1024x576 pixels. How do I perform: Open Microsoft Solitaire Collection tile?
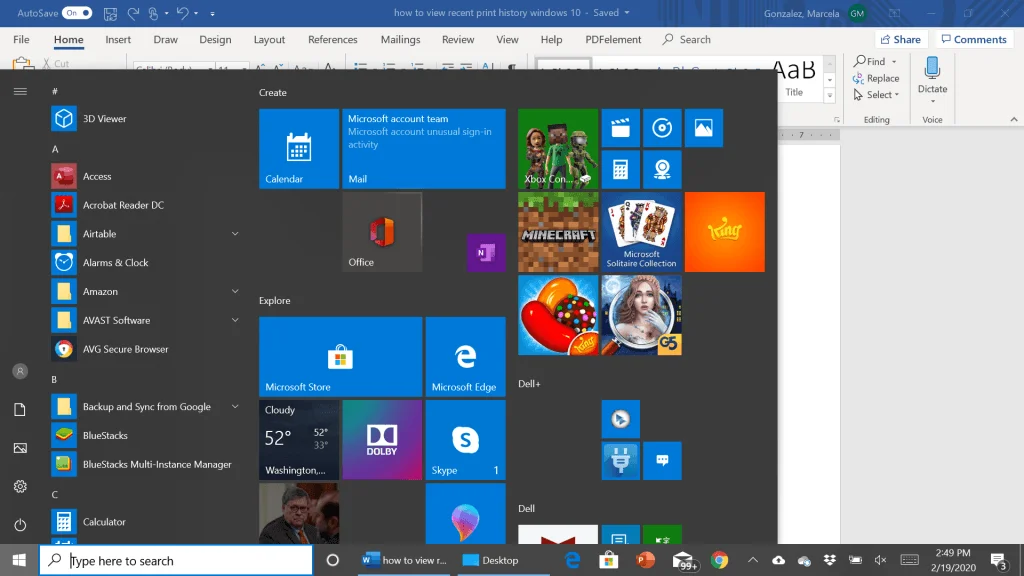point(641,232)
